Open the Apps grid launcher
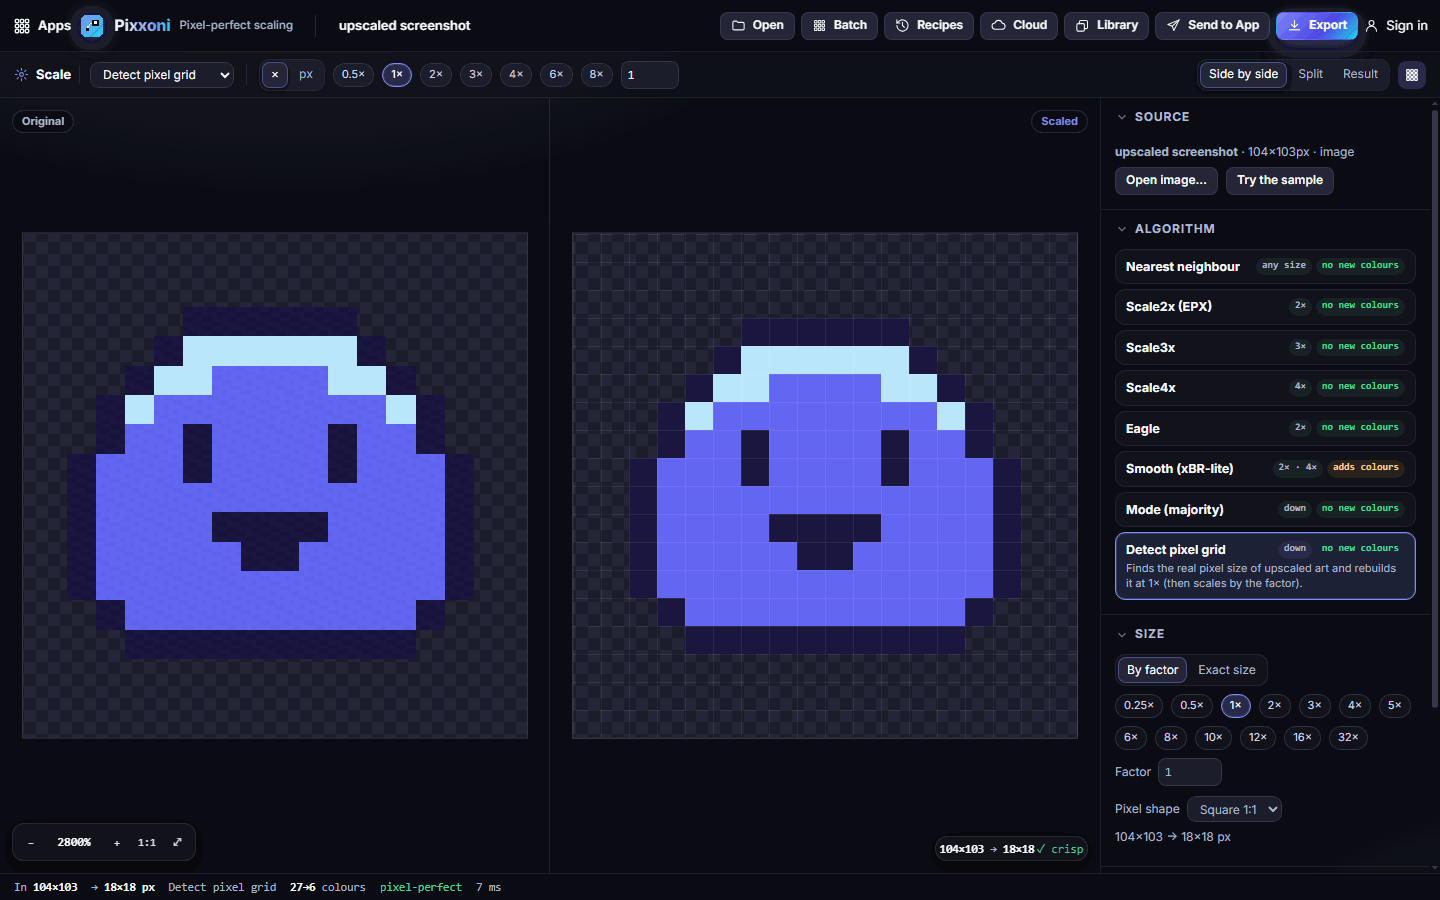The image size is (1440, 900). pos(42,25)
